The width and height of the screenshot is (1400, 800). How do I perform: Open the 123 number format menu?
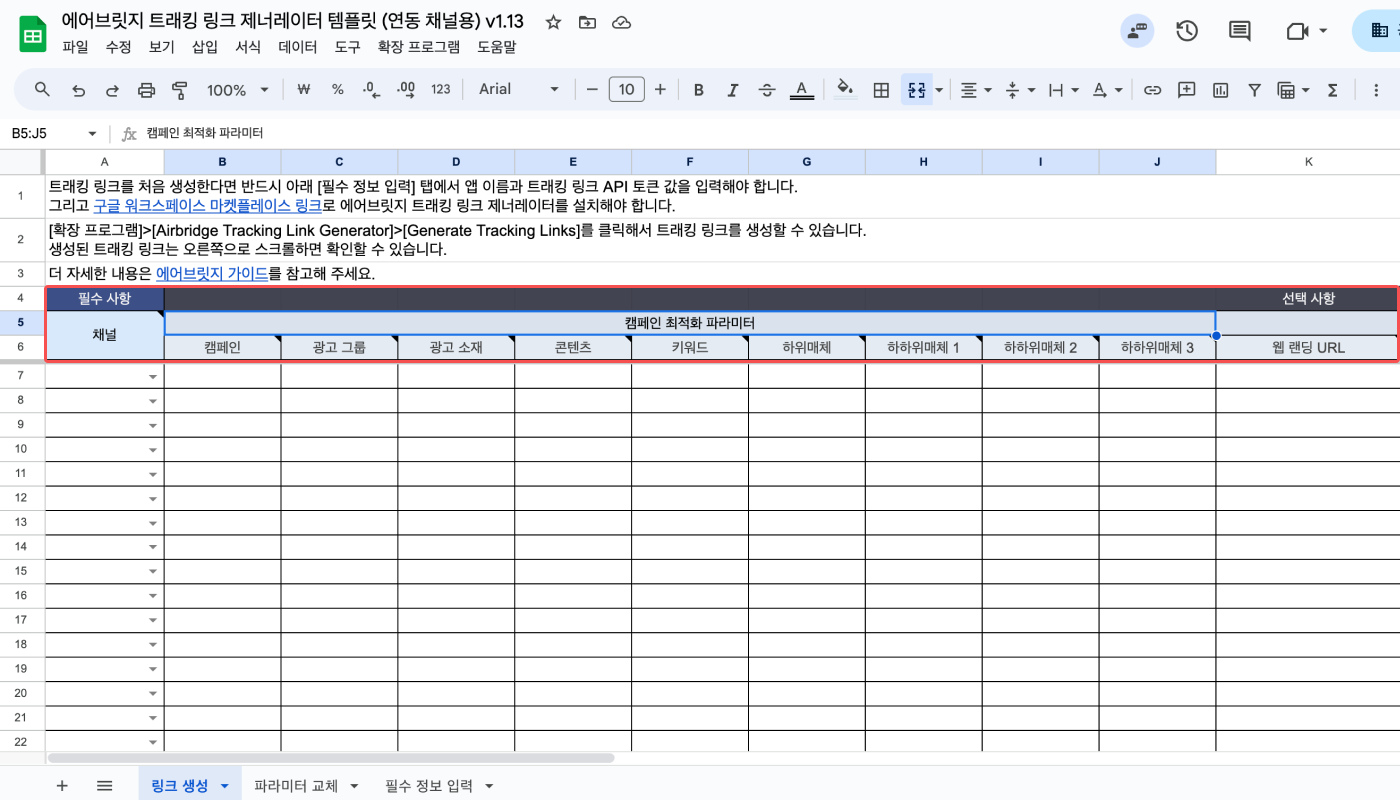(x=441, y=90)
